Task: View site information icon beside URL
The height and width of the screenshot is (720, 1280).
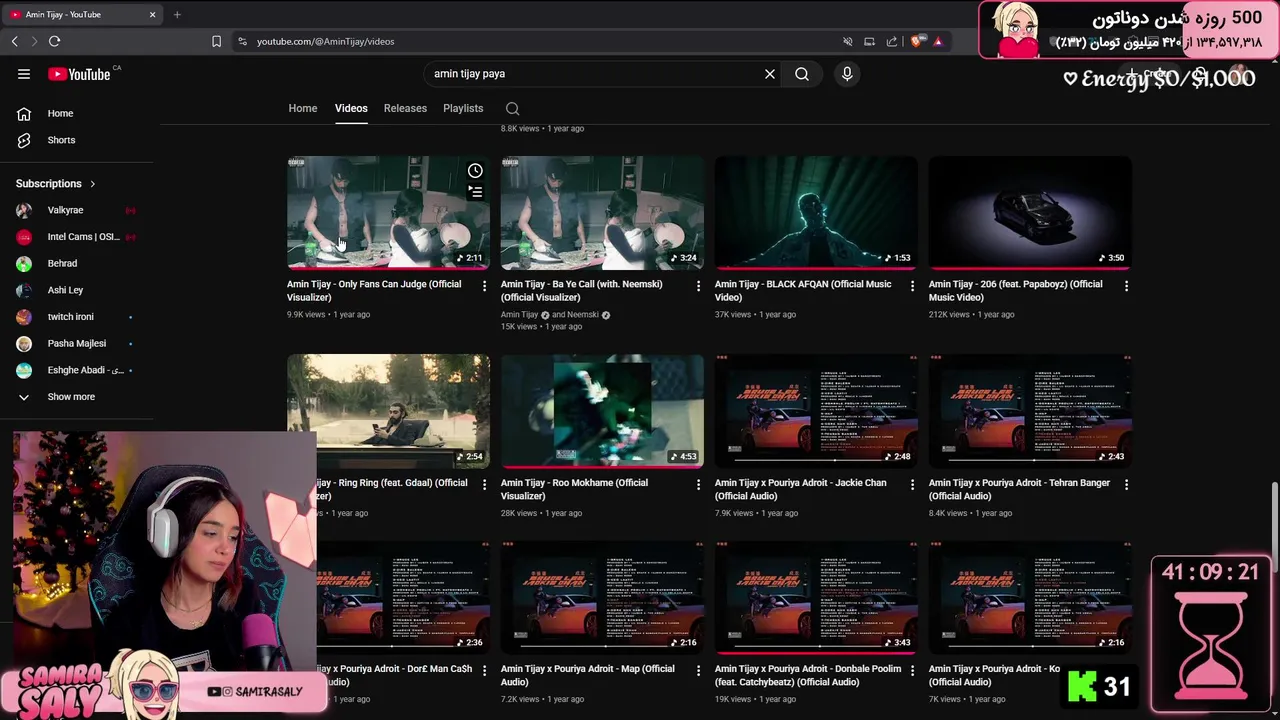Action: (242, 41)
